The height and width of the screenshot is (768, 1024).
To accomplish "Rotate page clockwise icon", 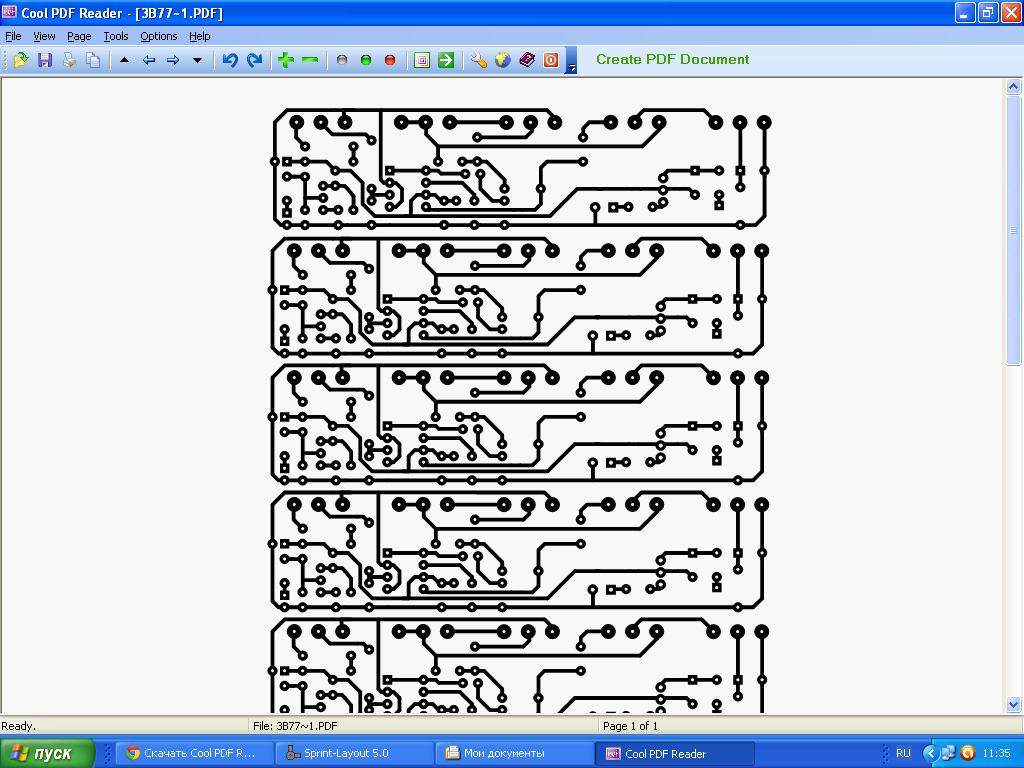I will 255,60.
